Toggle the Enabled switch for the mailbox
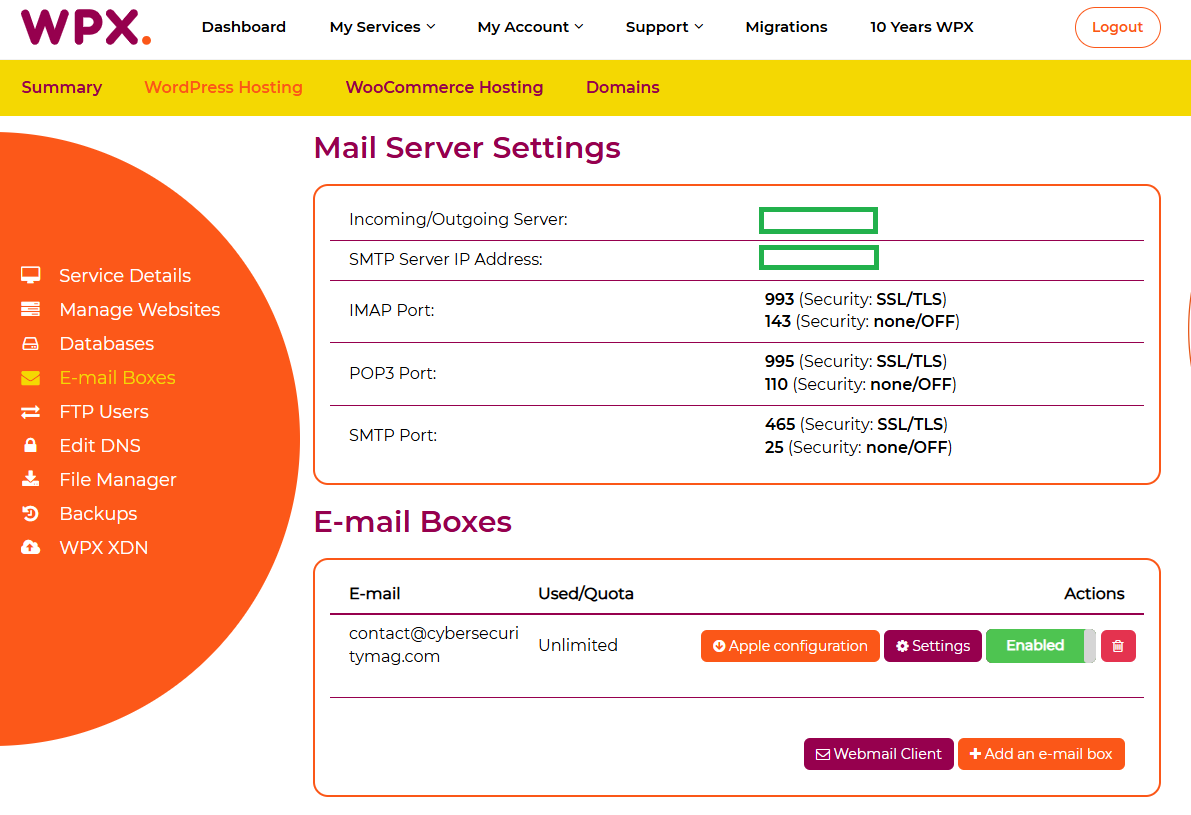 click(1041, 646)
